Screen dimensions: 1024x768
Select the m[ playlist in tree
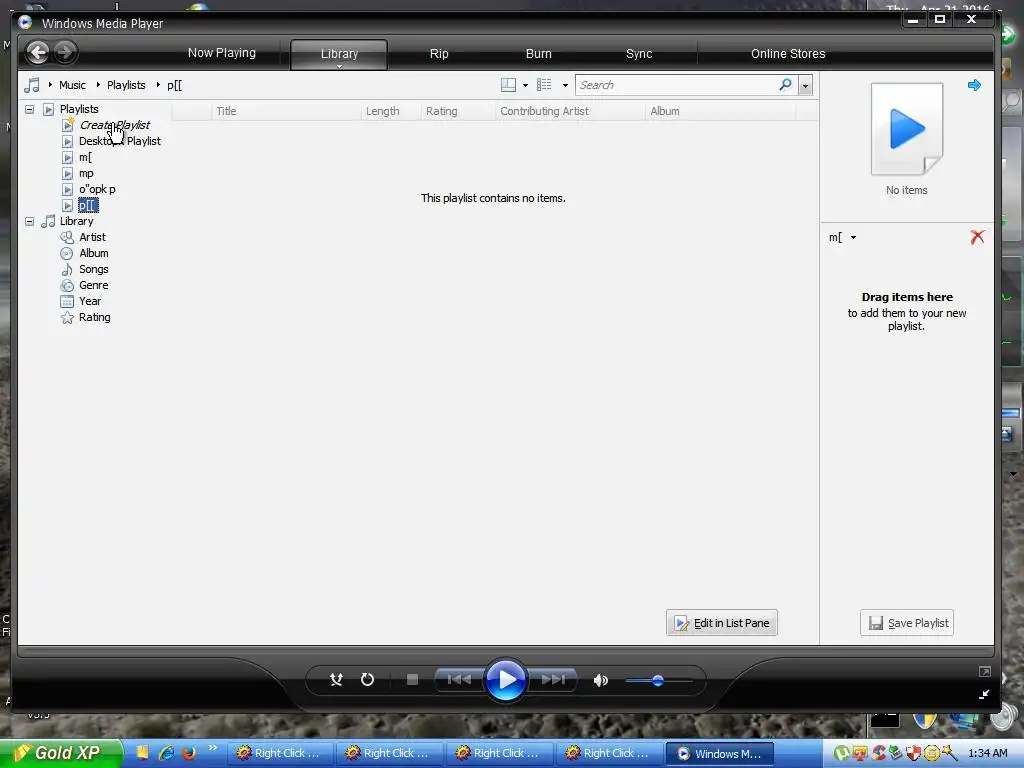tap(85, 157)
